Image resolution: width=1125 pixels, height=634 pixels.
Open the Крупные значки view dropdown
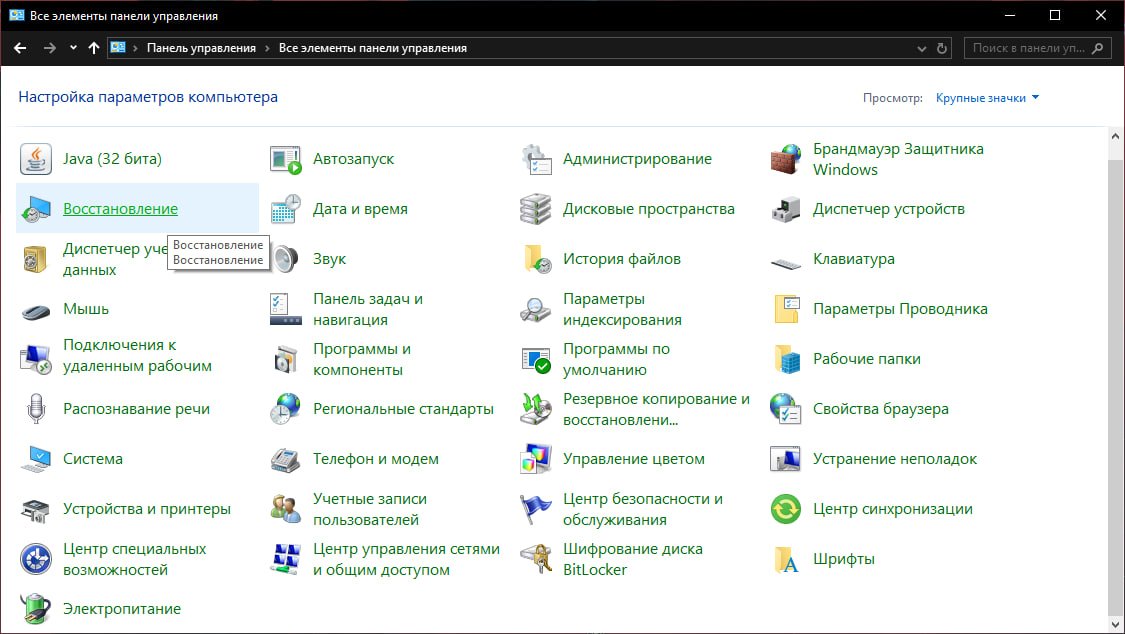987,98
